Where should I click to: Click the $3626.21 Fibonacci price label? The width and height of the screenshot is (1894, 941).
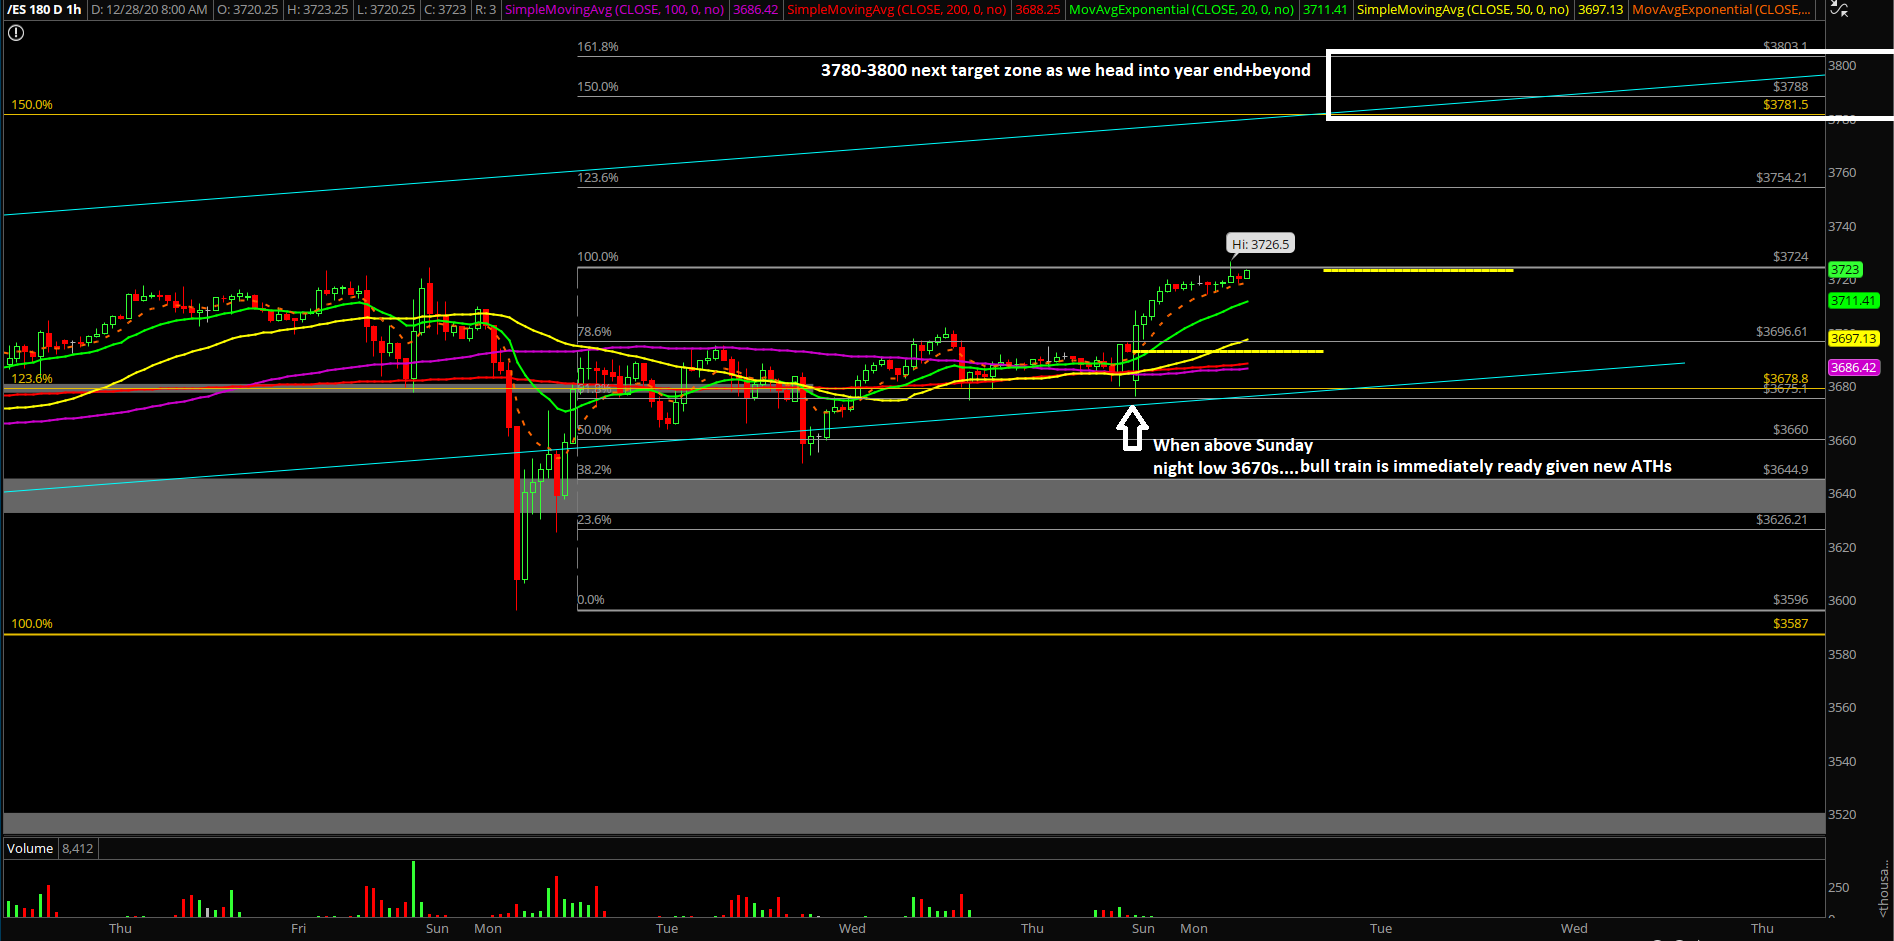(x=1782, y=520)
